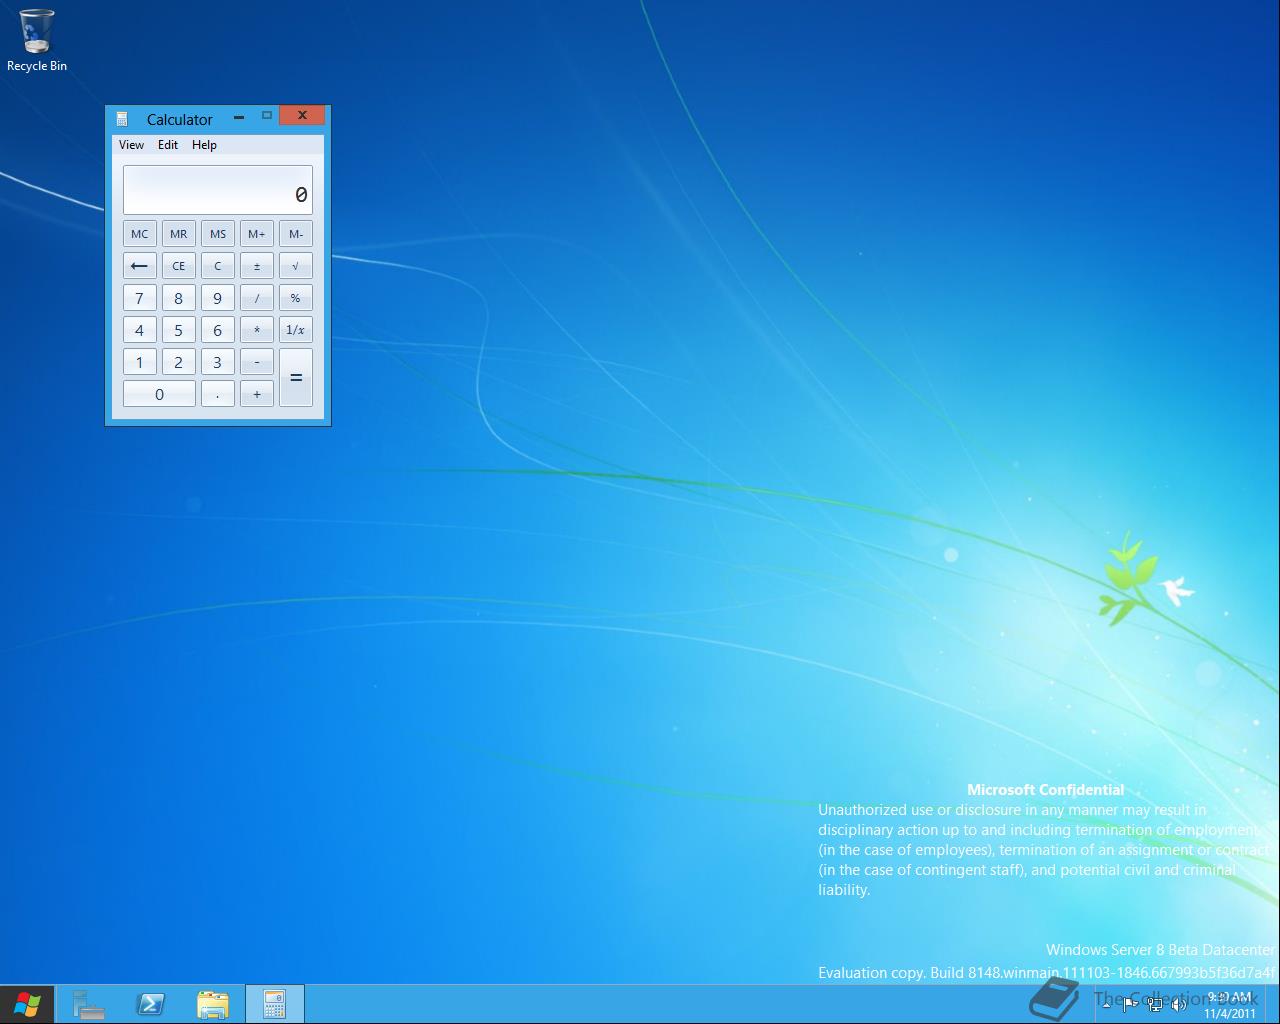Click the calculator backspace arrow button
1280x1024 pixels.
pyautogui.click(x=140, y=266)
